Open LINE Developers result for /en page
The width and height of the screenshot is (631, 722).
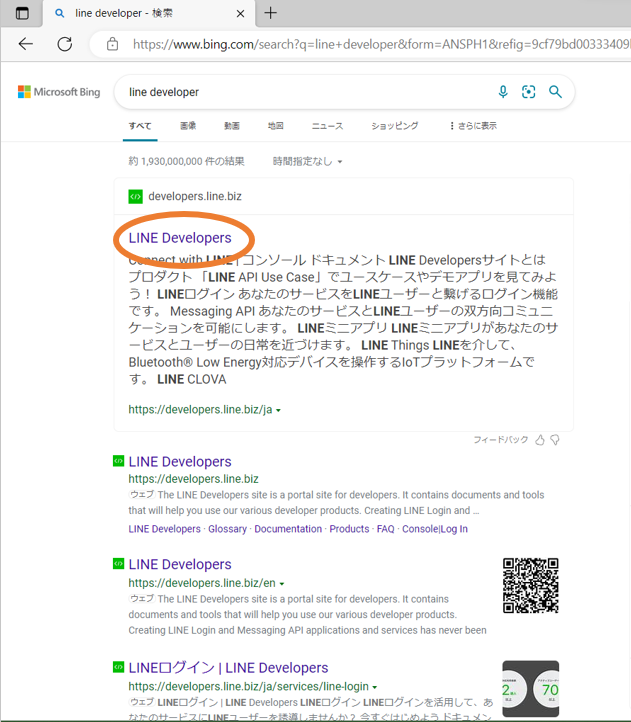[x=180, y=565]
